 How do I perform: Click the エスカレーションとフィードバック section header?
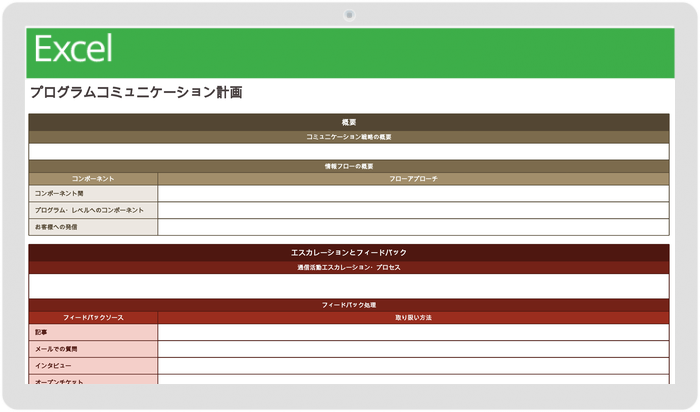pyautogui.click(x=349, y=253)
